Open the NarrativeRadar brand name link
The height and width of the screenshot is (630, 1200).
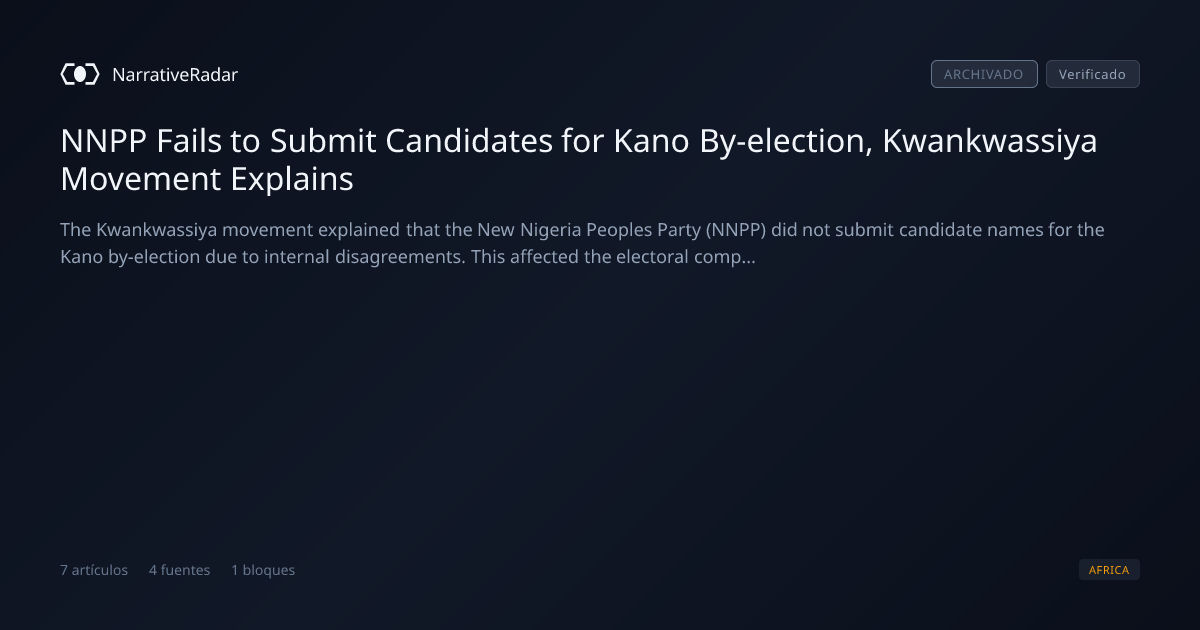click(175, 74)
